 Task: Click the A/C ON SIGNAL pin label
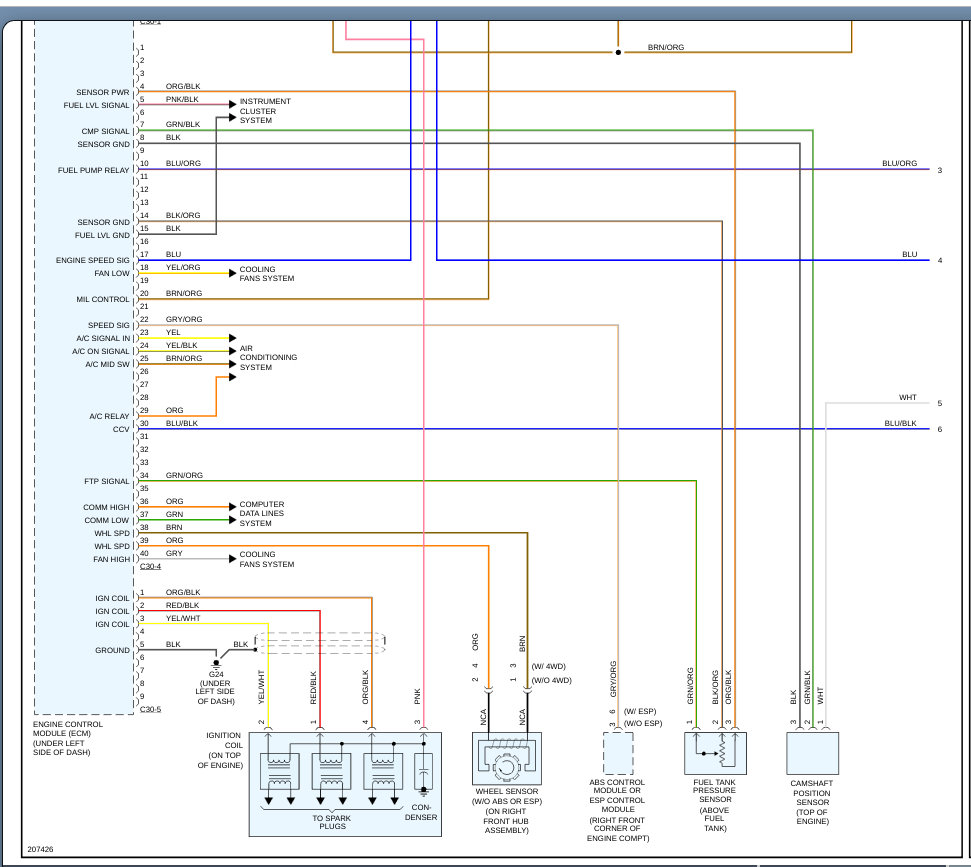coord(101,351)
